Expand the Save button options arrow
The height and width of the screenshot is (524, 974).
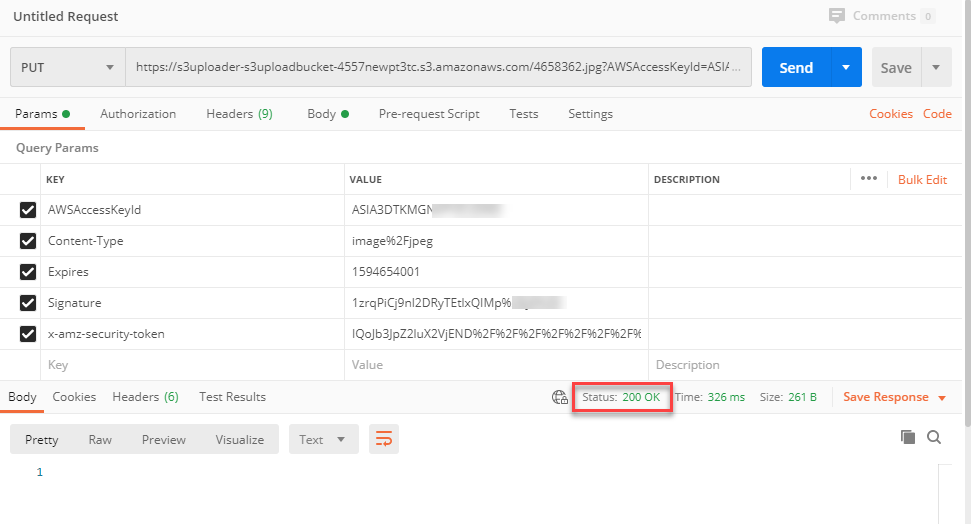coord(936,67)
